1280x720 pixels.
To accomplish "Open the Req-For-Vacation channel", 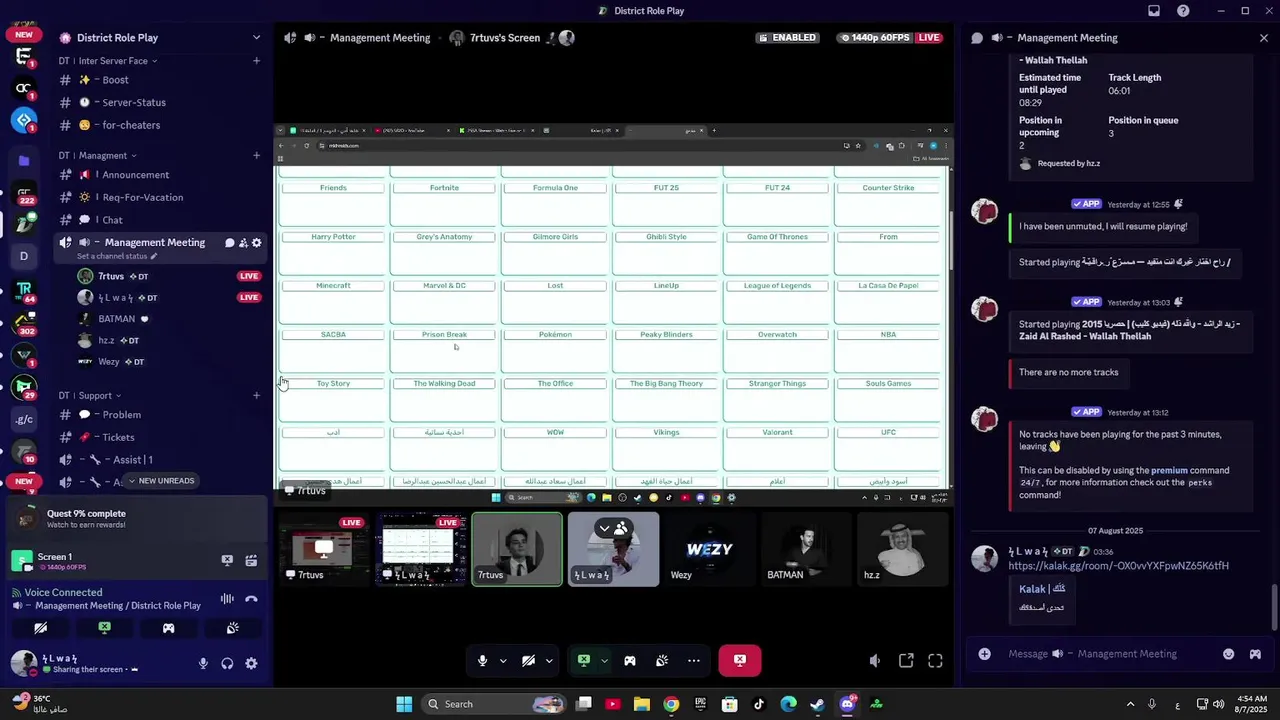I will [x=160, y=197].
